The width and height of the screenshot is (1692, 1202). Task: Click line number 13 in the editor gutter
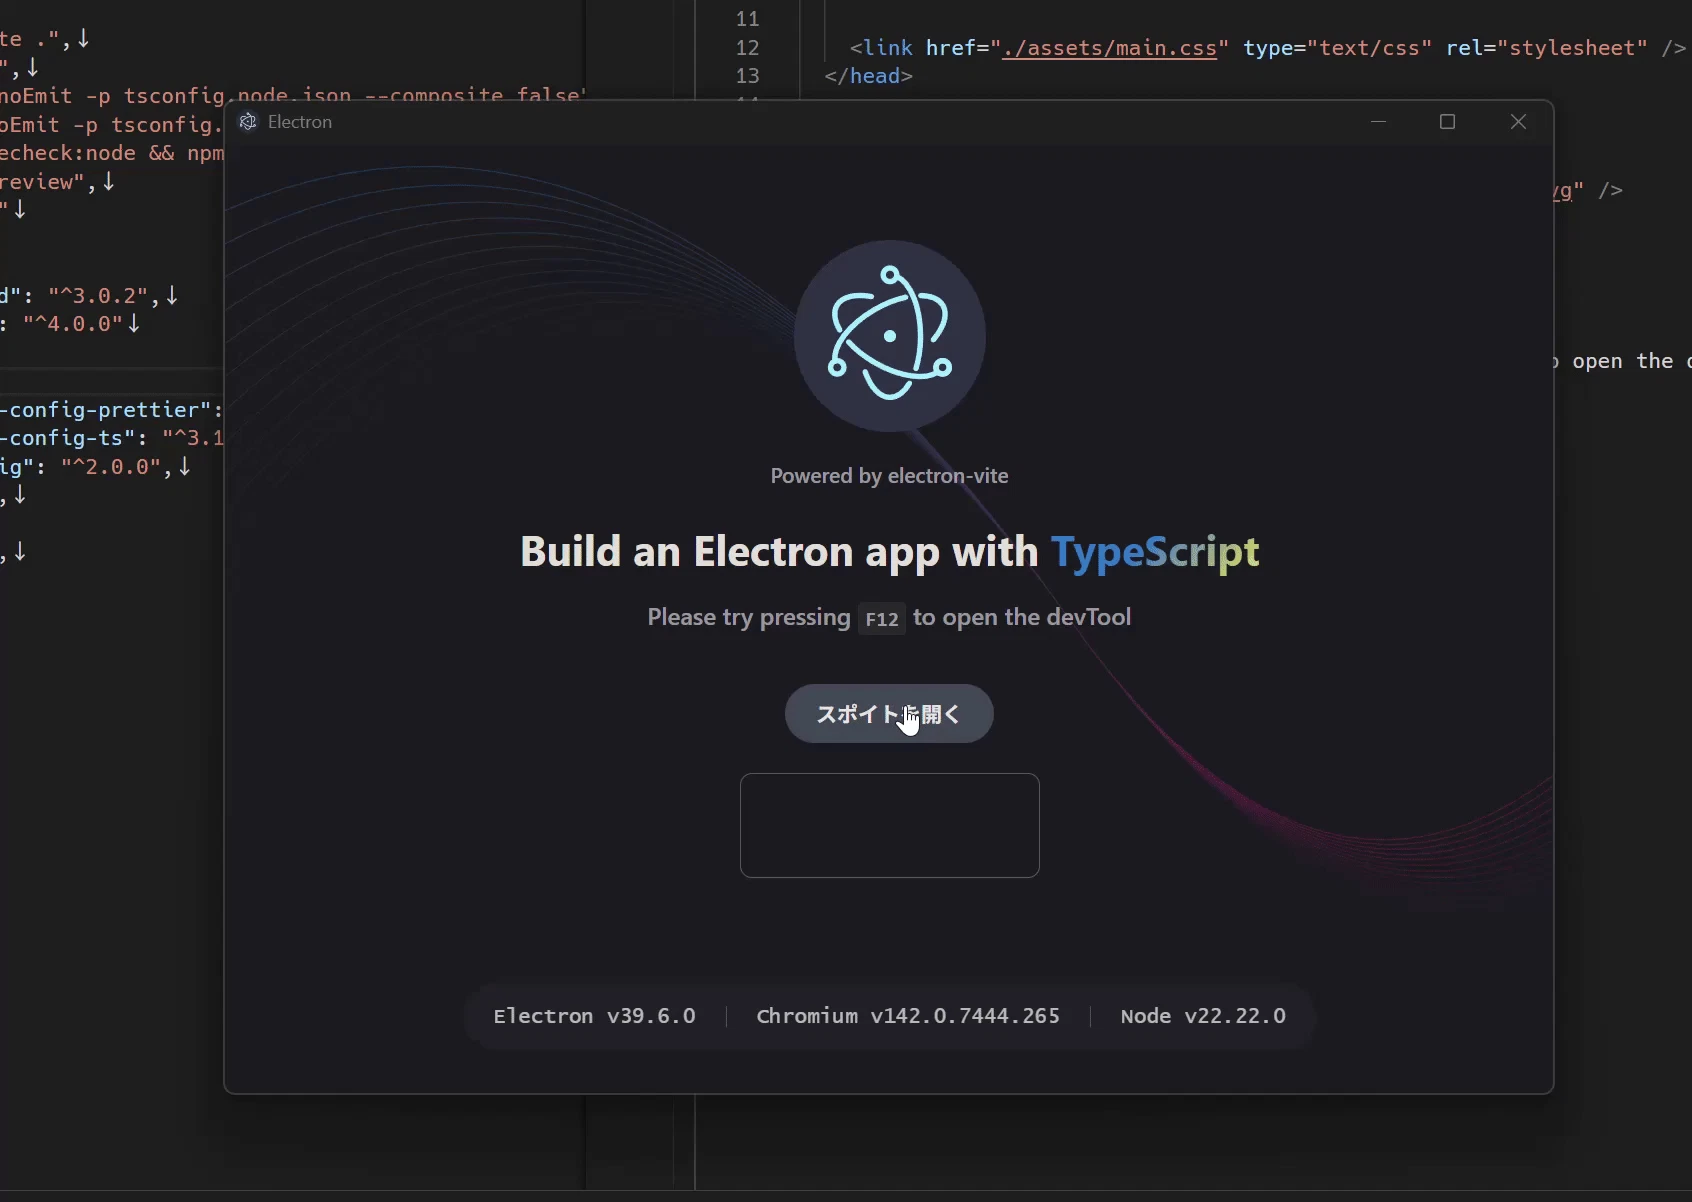coord(748,76)
